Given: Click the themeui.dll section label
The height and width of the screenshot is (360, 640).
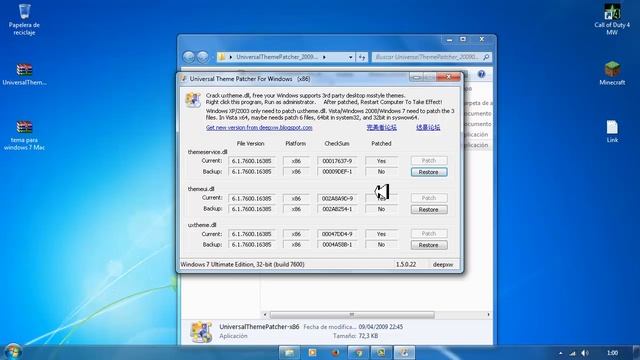Looking at the screenshot, I should pos(201,189).
